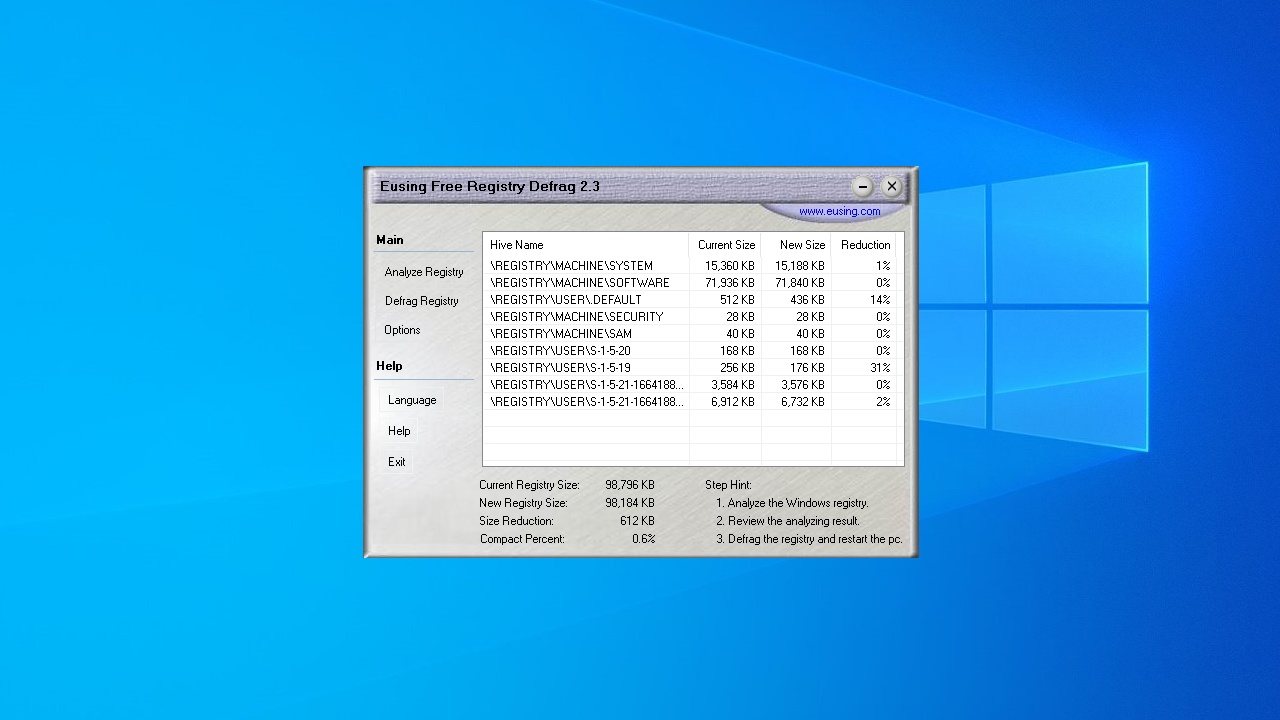
Task: Click the 31% reduction cell
Action: 880,368
